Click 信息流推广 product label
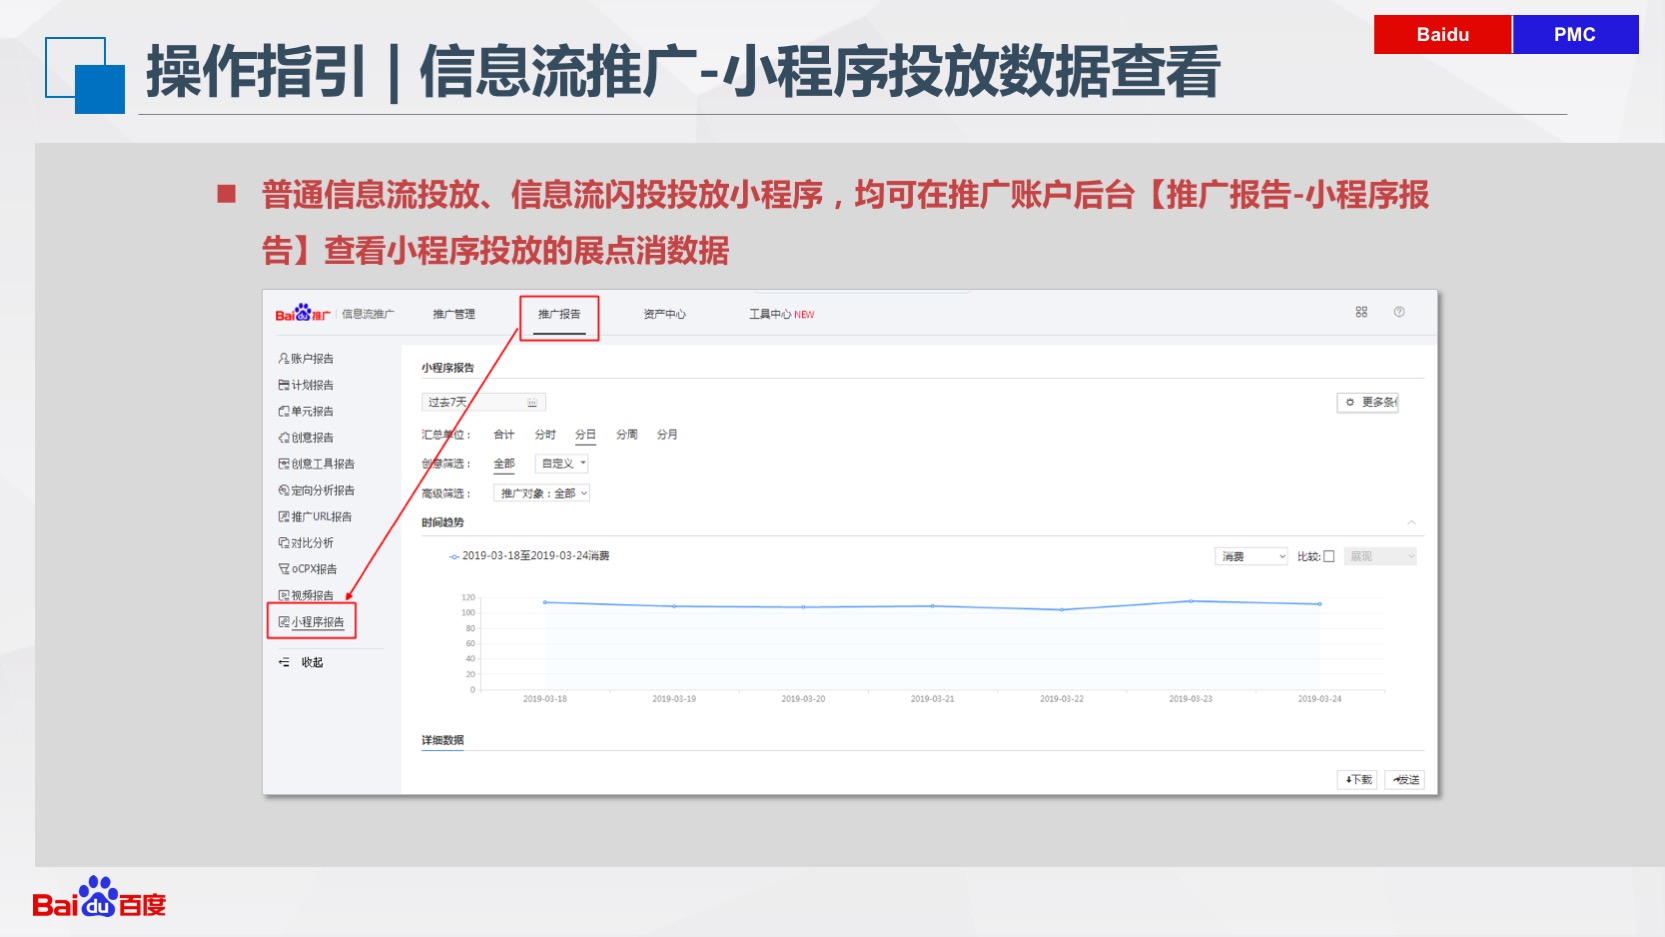Screen dimensions: 1665x937 pyautogui.click(x=368, y=314)
